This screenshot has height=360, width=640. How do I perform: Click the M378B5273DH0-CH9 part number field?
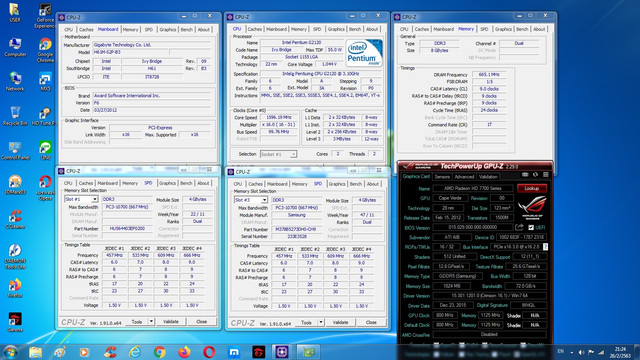(296, 229)
